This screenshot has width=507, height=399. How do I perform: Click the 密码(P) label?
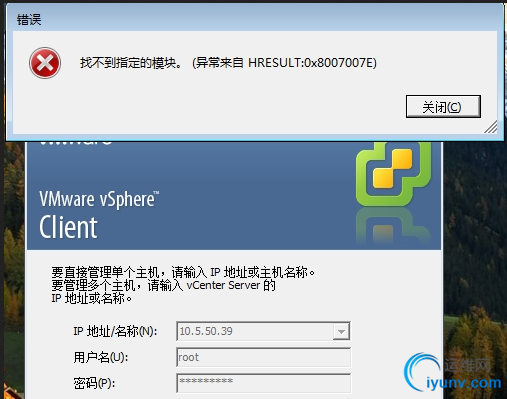coord(94,383)
